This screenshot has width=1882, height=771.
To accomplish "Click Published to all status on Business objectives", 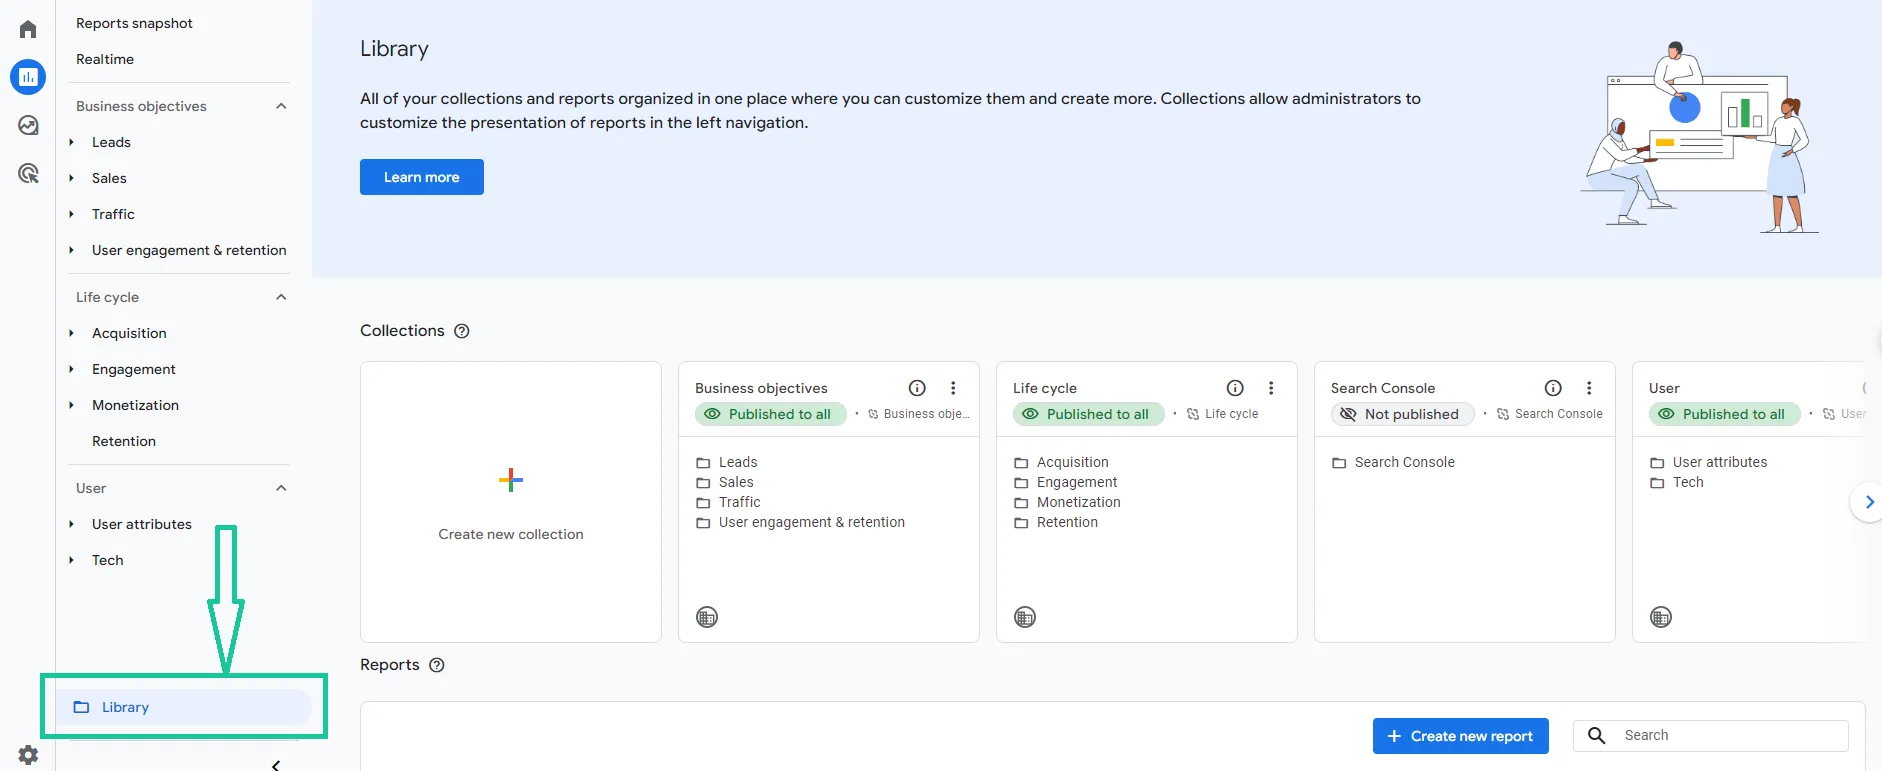I will [771, 414].
